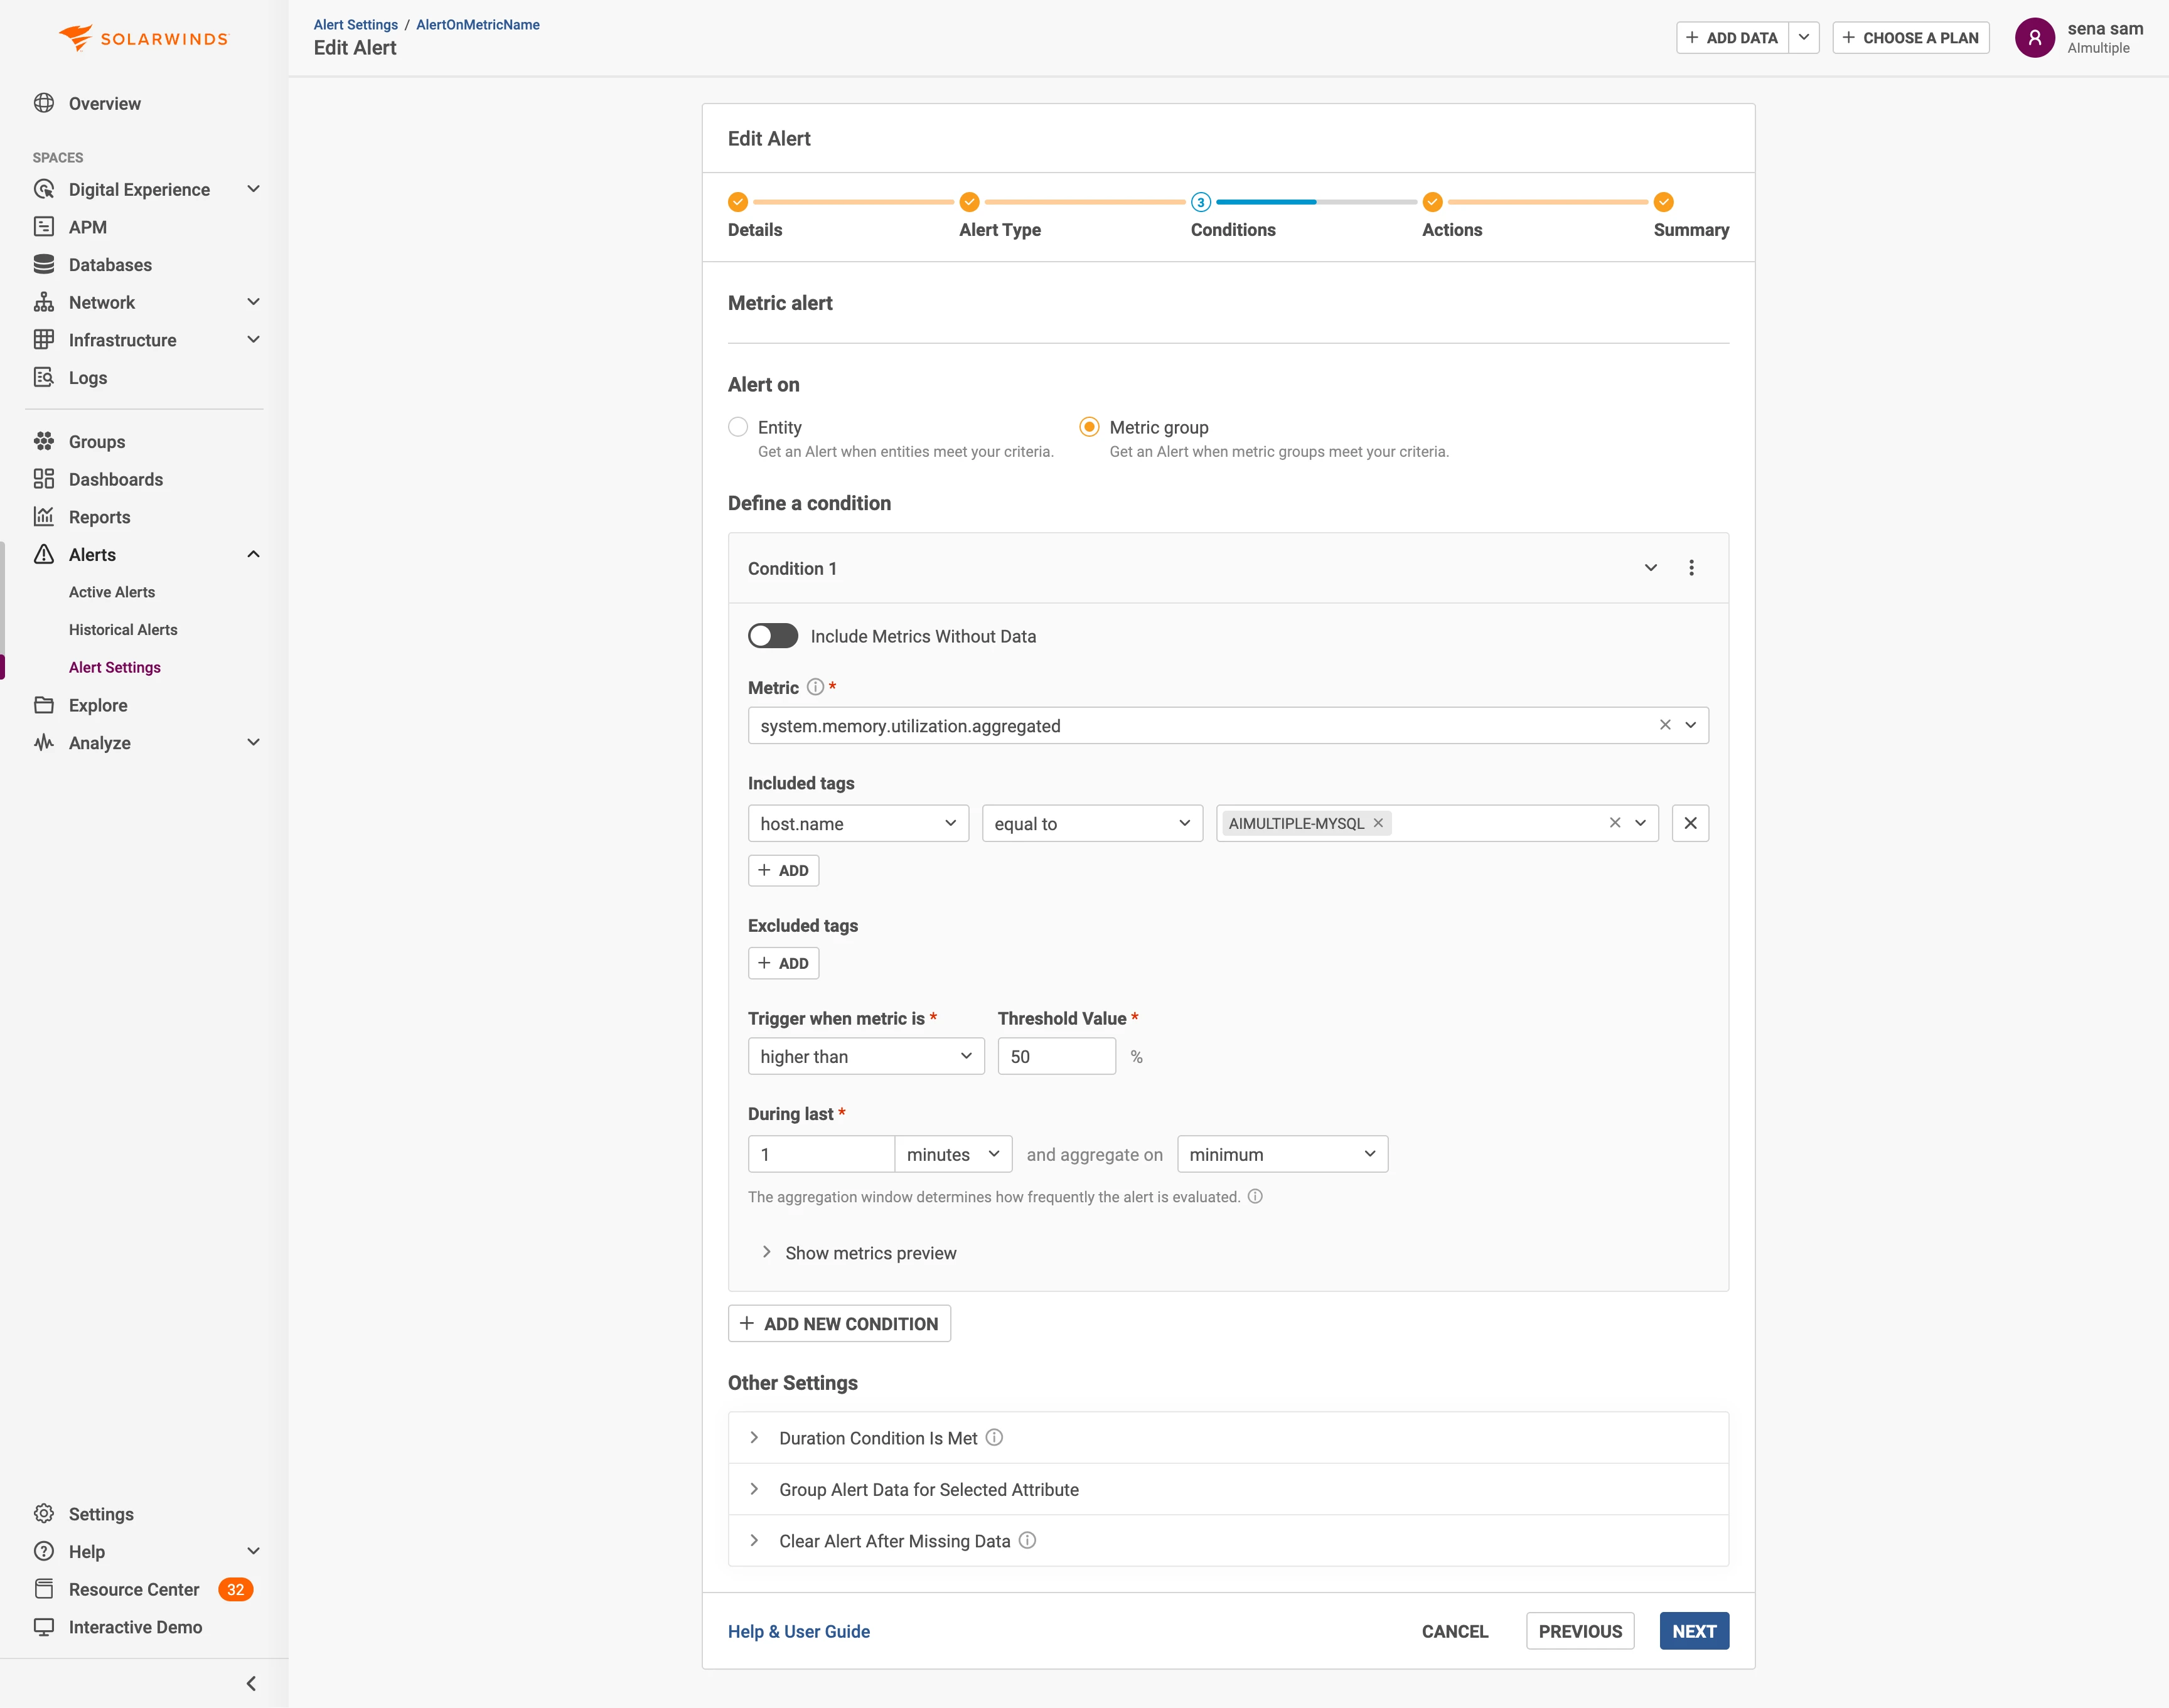
Task: Click the Analyze waveform icon
Action: (x=44, y=742)
